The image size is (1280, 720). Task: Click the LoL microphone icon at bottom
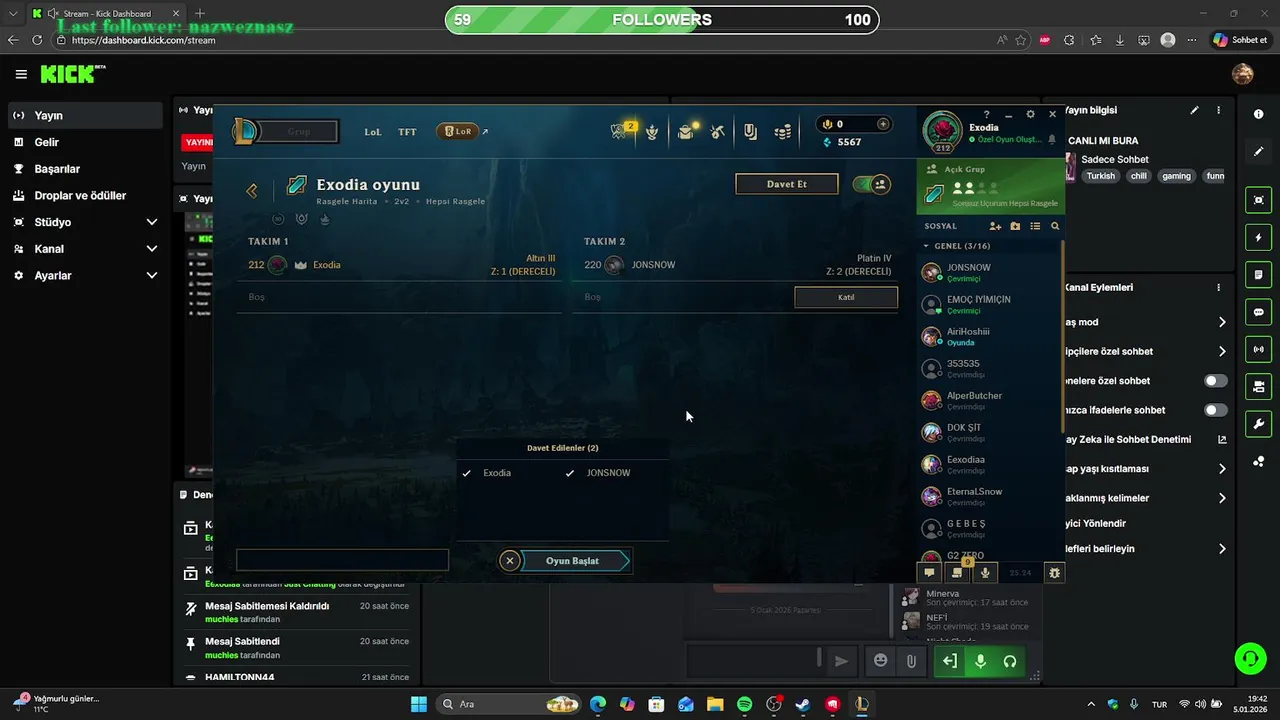pos(985,573)
